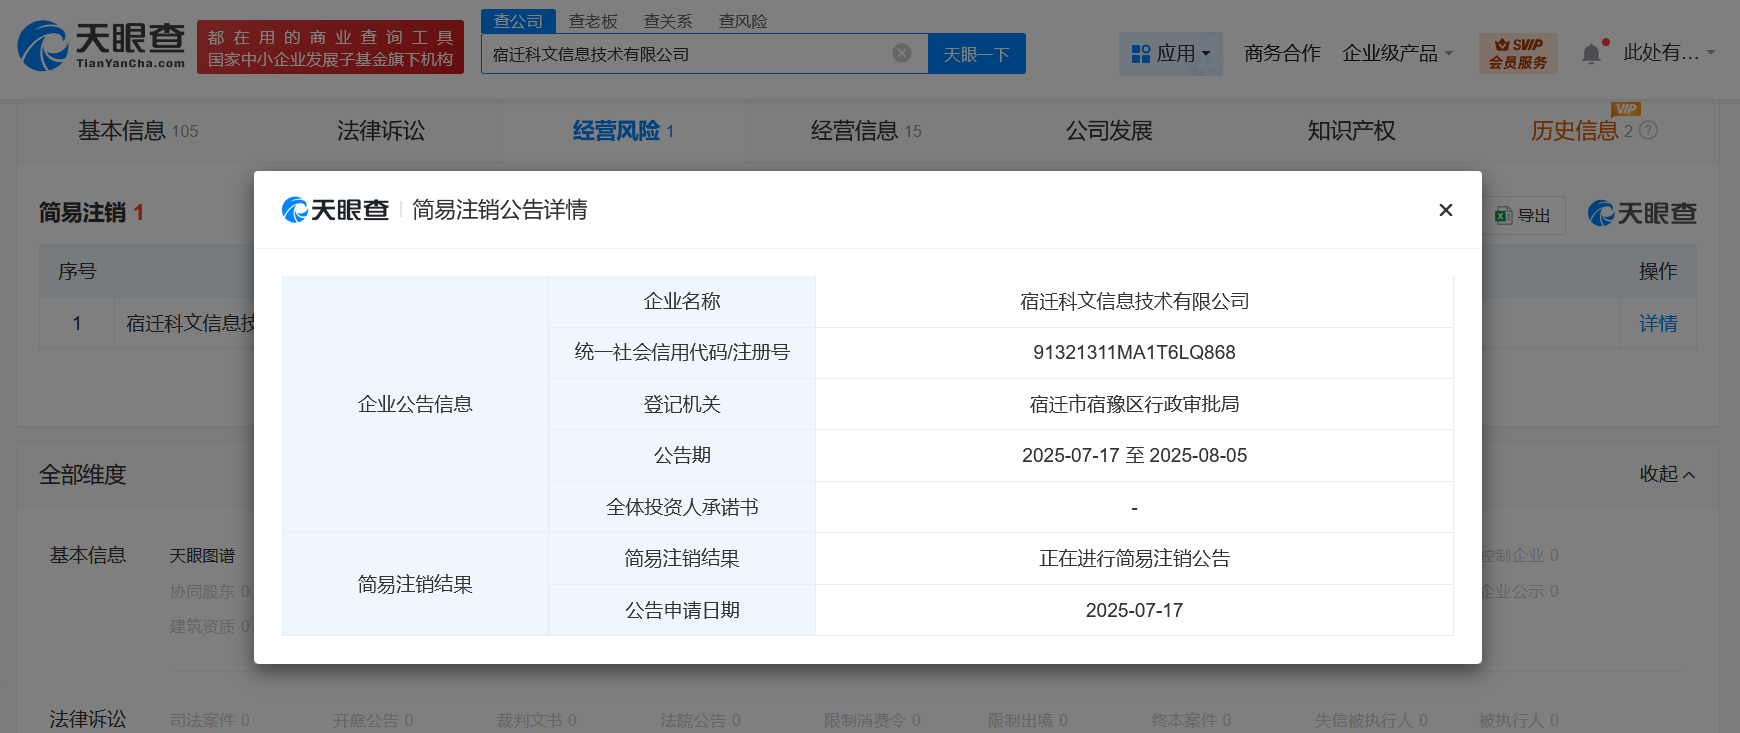Open the 基本信息 tab
This screenshot has width=1740, height=733.
pyautogui.click(x=138, y=131)
